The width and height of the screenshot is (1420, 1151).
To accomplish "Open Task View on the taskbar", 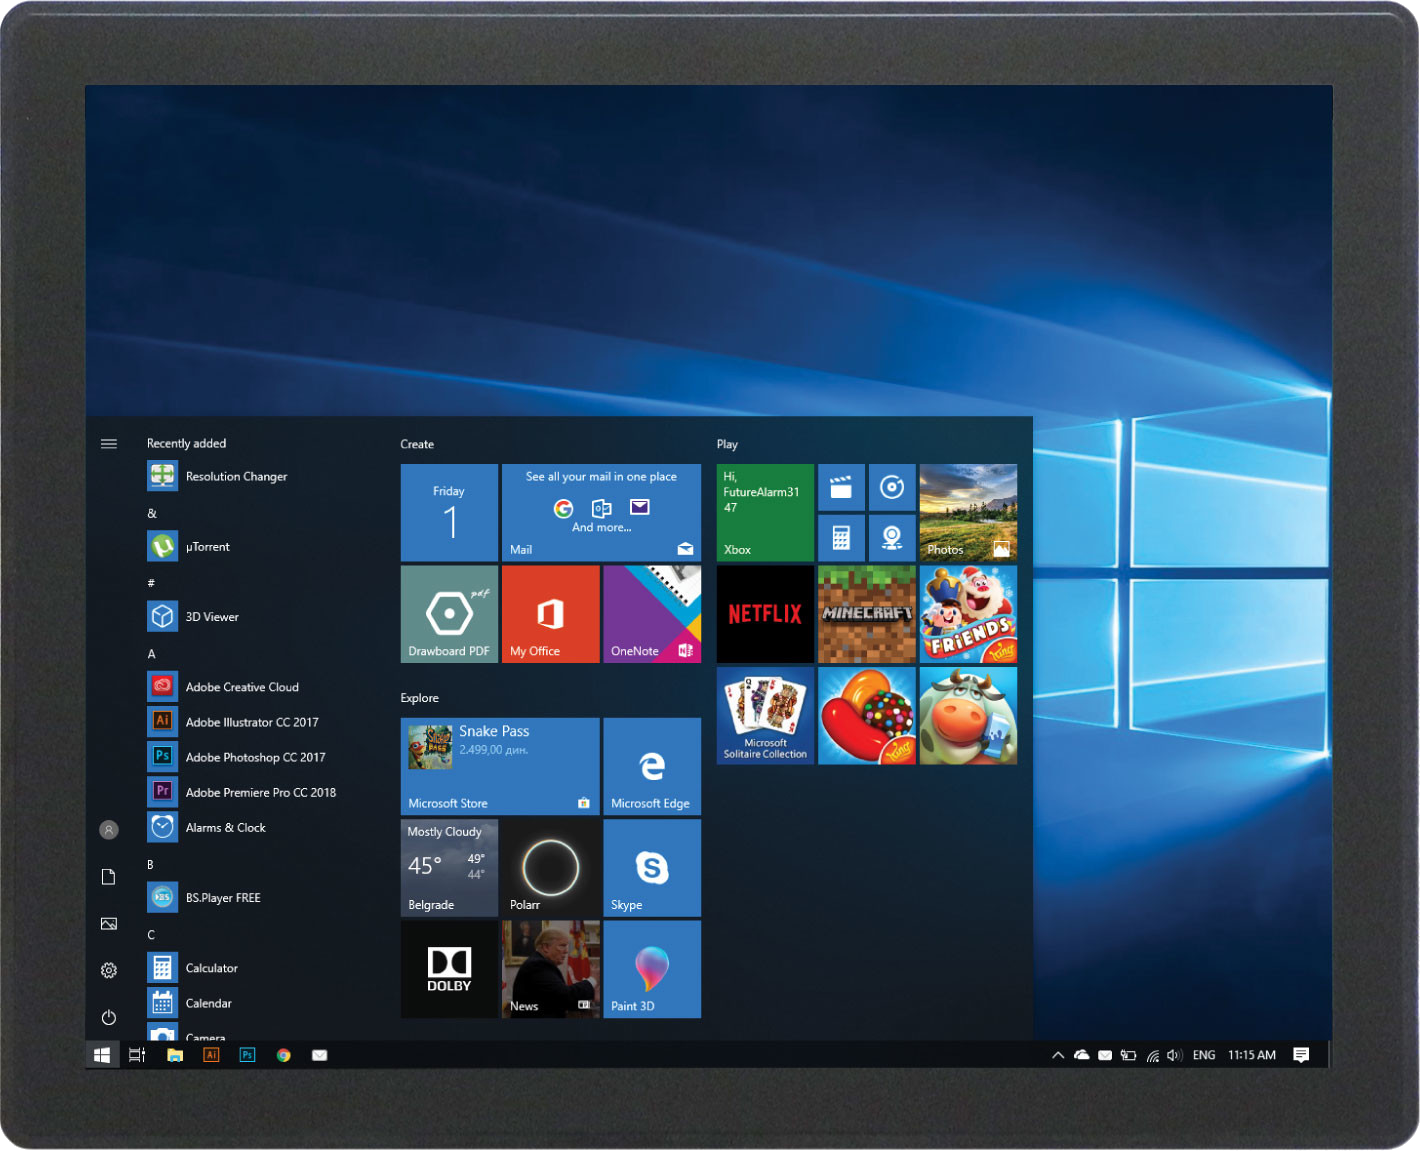I will point(137,1055).
